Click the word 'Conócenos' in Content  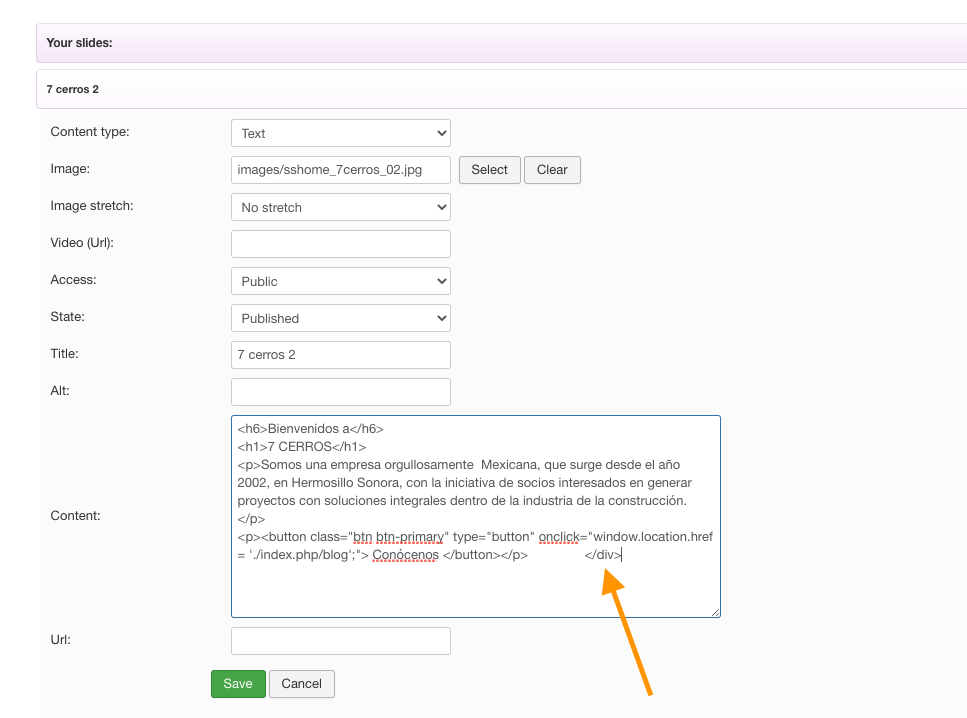[406, 555]
